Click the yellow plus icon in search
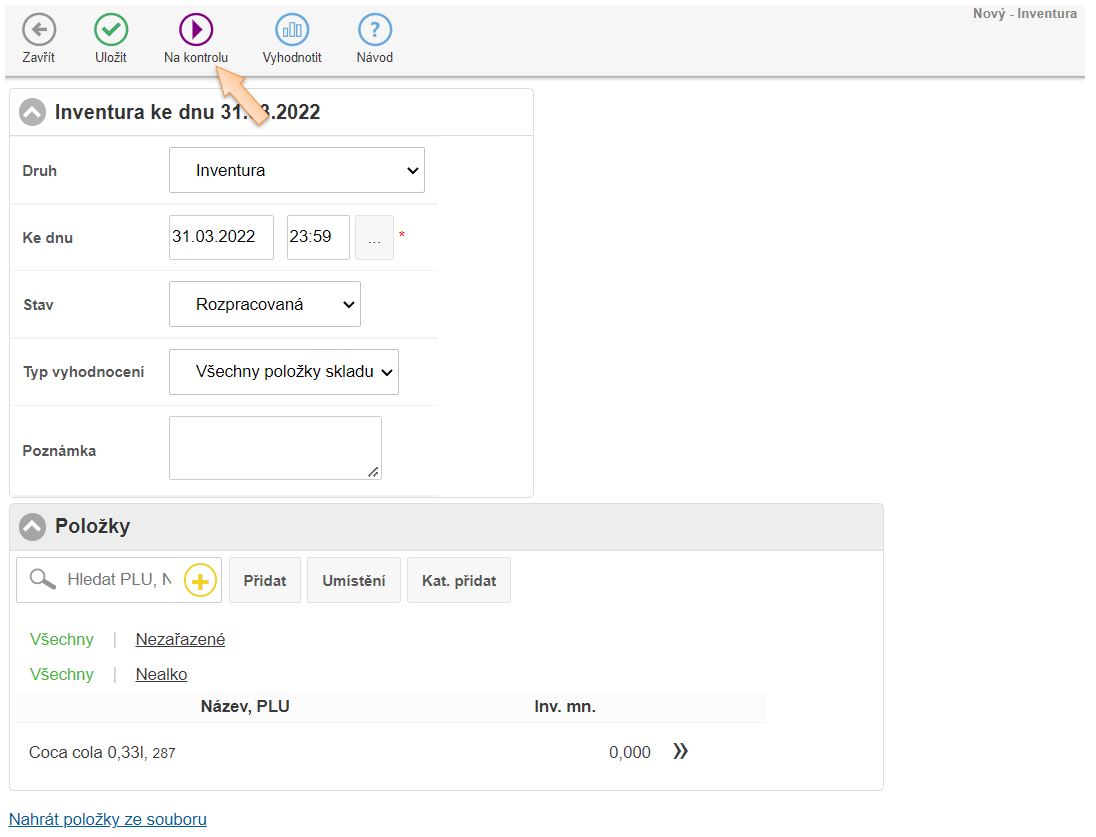Image resolution: width=1096 pixels, height=837 pixels. tap(200, 580)
